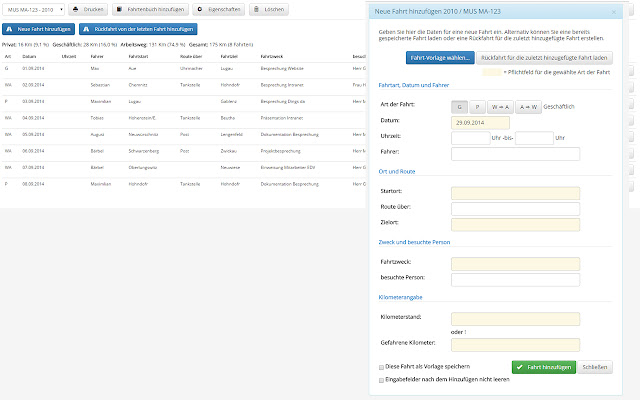Image resolution: width=640 pixels, height=400 pixels.
Task: Click driver name Tobias in the table
Action: click(97, 118)
